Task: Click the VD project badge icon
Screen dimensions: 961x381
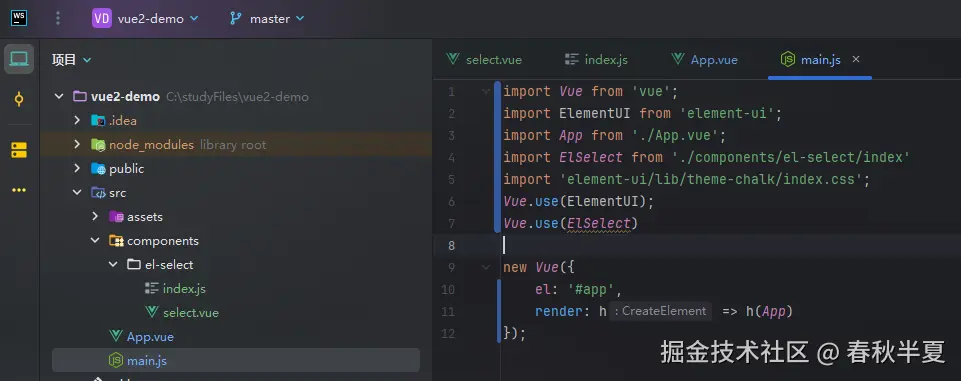Action: point(102,18)
